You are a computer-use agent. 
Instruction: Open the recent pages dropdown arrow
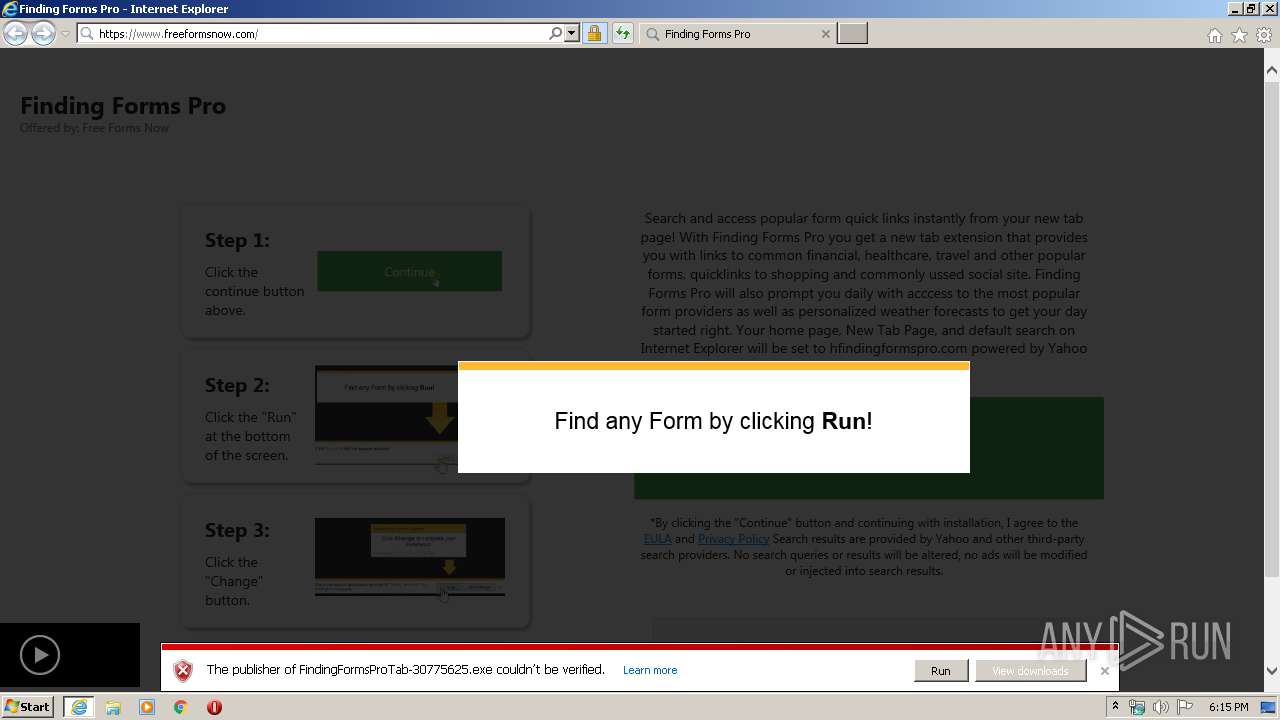point(65,34)
